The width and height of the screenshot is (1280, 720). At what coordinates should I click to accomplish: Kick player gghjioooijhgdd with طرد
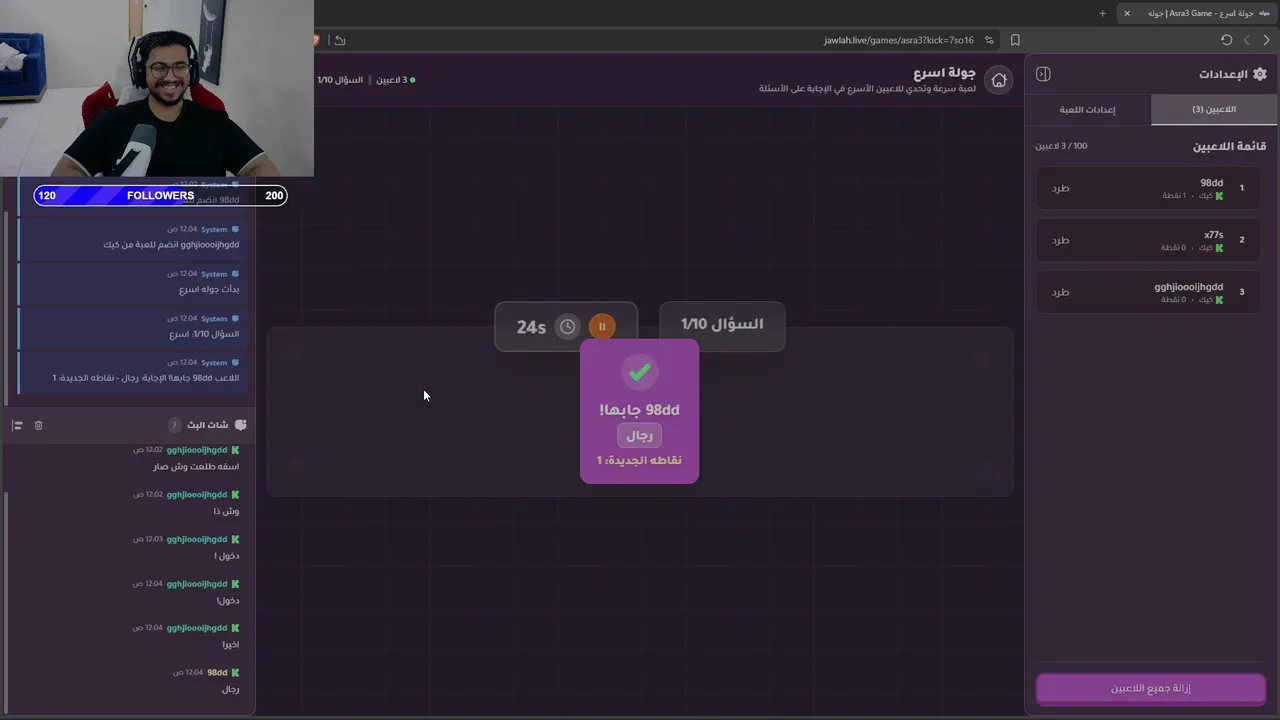click(1061, 292)
